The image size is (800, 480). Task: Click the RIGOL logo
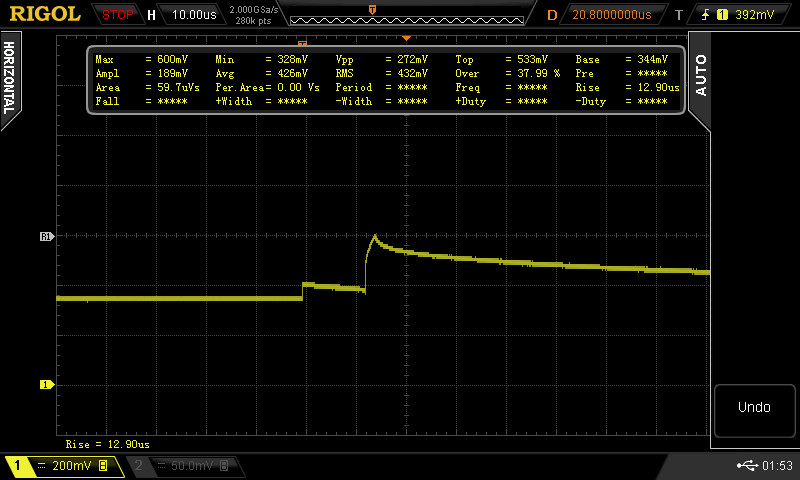coord(46,14)
